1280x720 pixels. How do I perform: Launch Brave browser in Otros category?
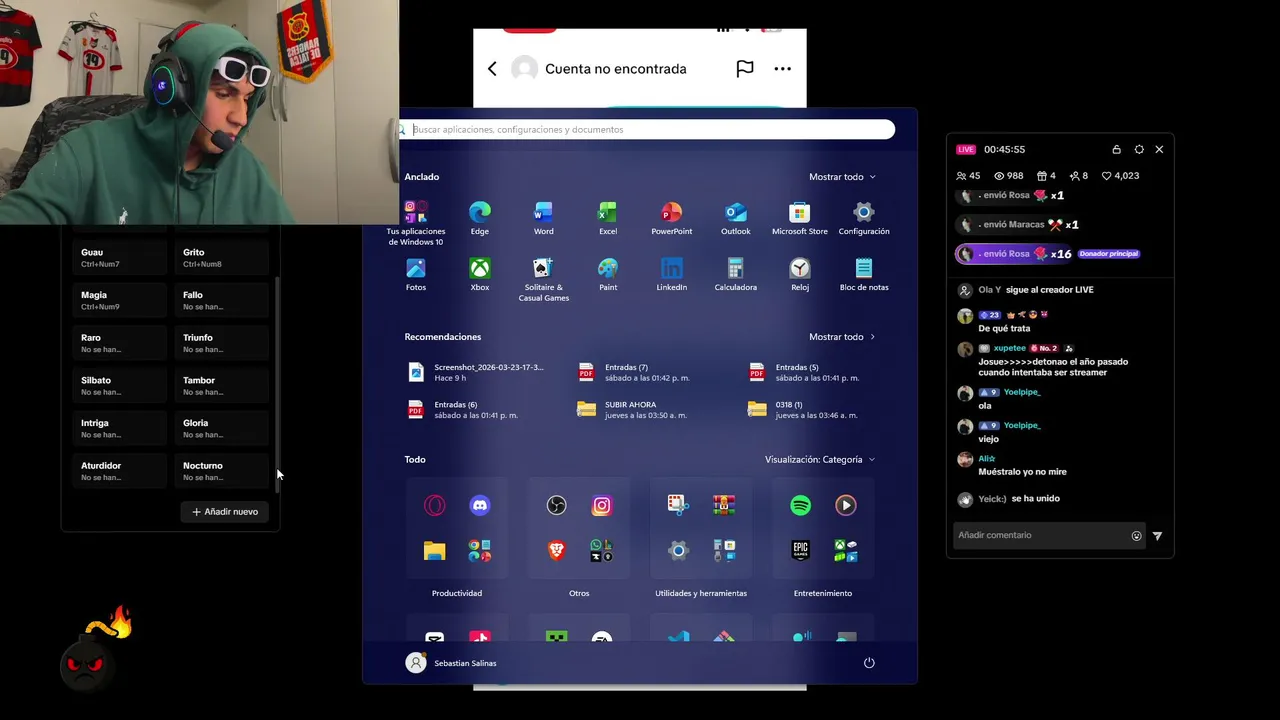click(556, 550)
